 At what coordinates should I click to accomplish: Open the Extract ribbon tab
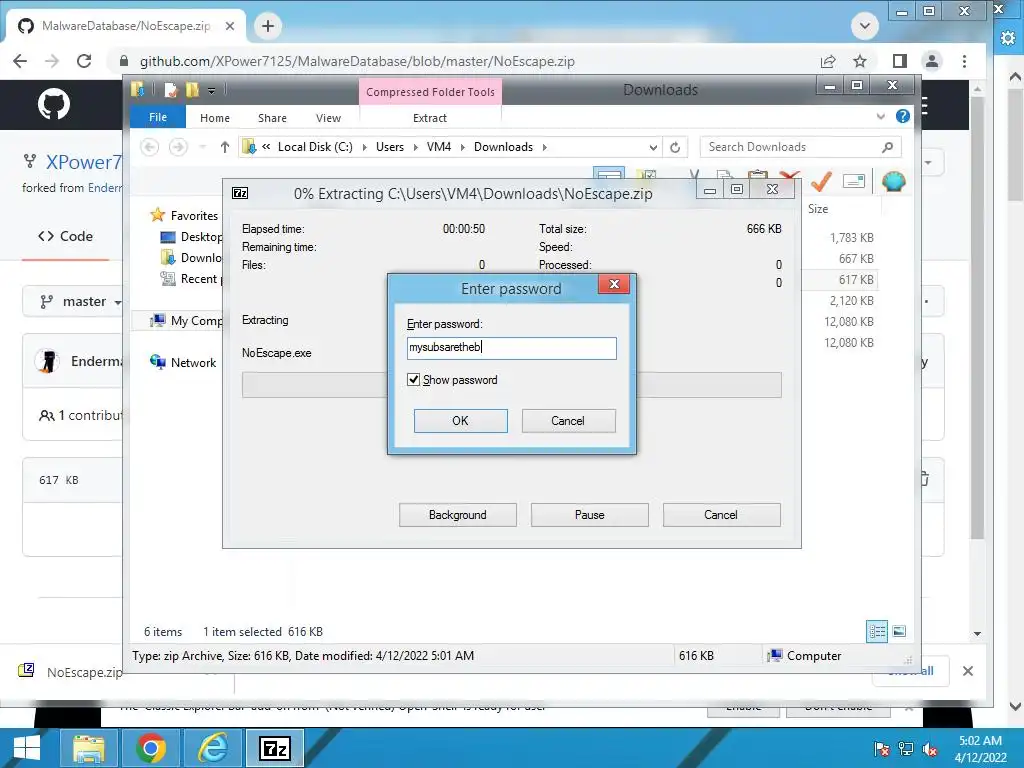tap(430, 118)
